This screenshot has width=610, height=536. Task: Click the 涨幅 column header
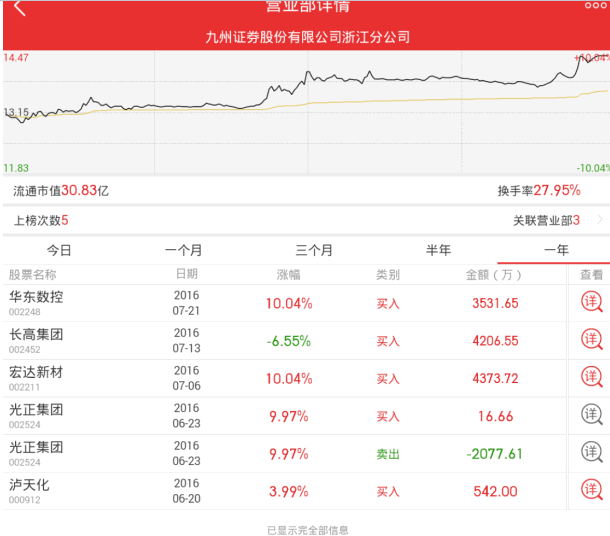coord(289,275)
